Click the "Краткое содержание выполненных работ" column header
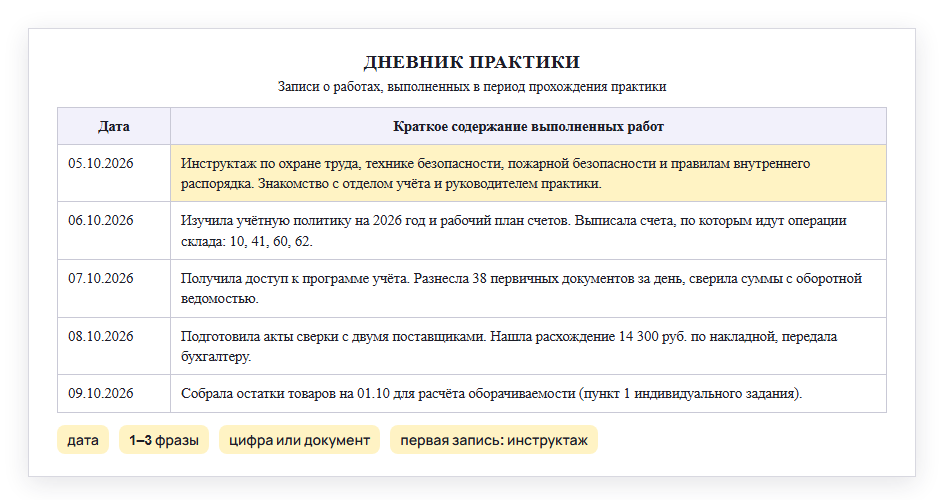 [x=528, y=126]
